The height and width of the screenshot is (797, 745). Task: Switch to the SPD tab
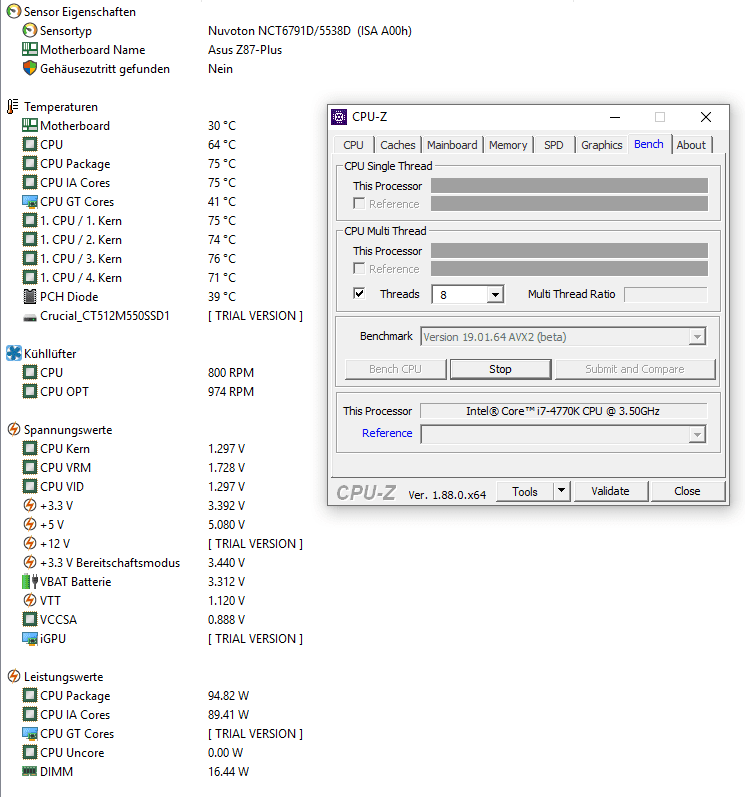point(553,145)
